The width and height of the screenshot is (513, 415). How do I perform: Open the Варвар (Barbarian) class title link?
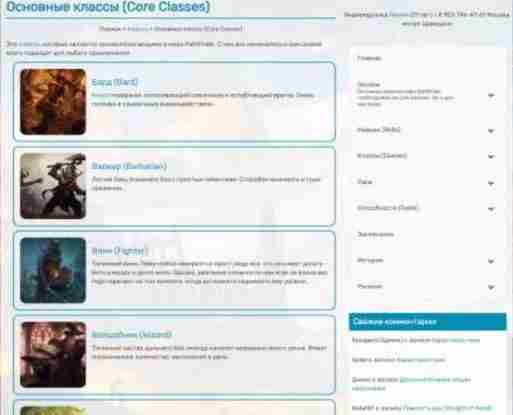pos(129,166)
